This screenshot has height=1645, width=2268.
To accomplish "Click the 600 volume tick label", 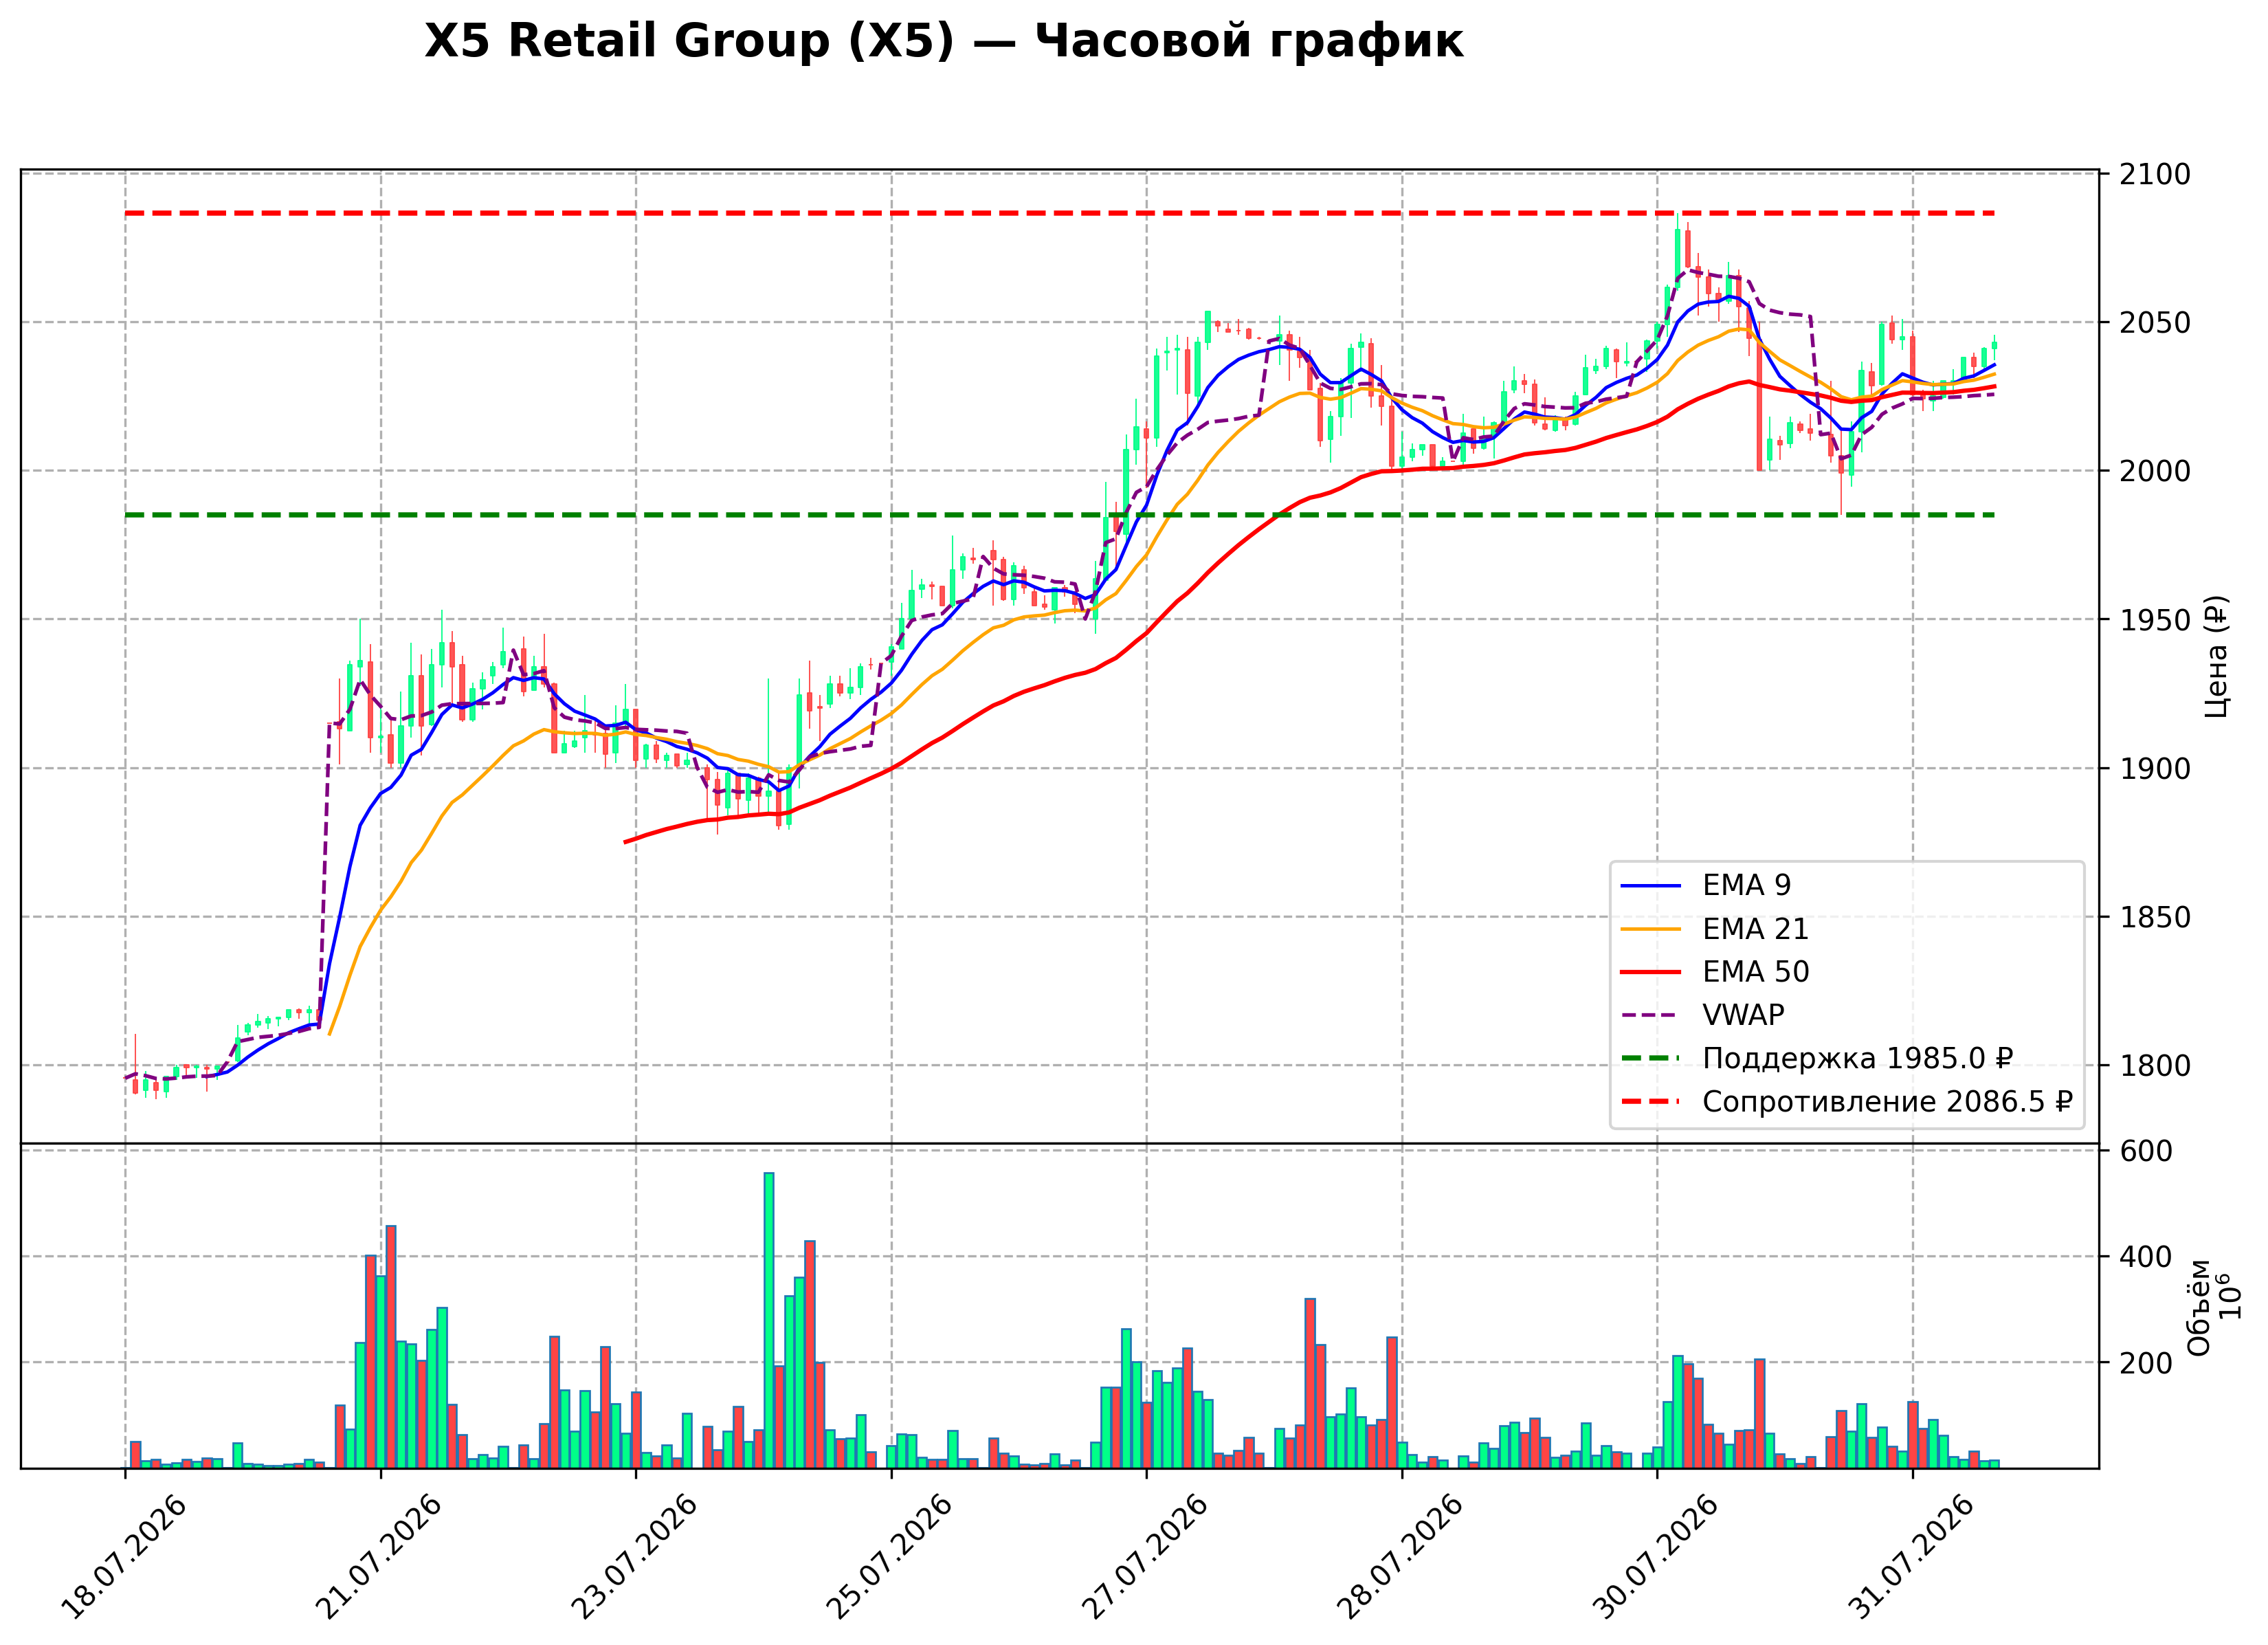I will pyautogui.click(x=2146, y=1151).
